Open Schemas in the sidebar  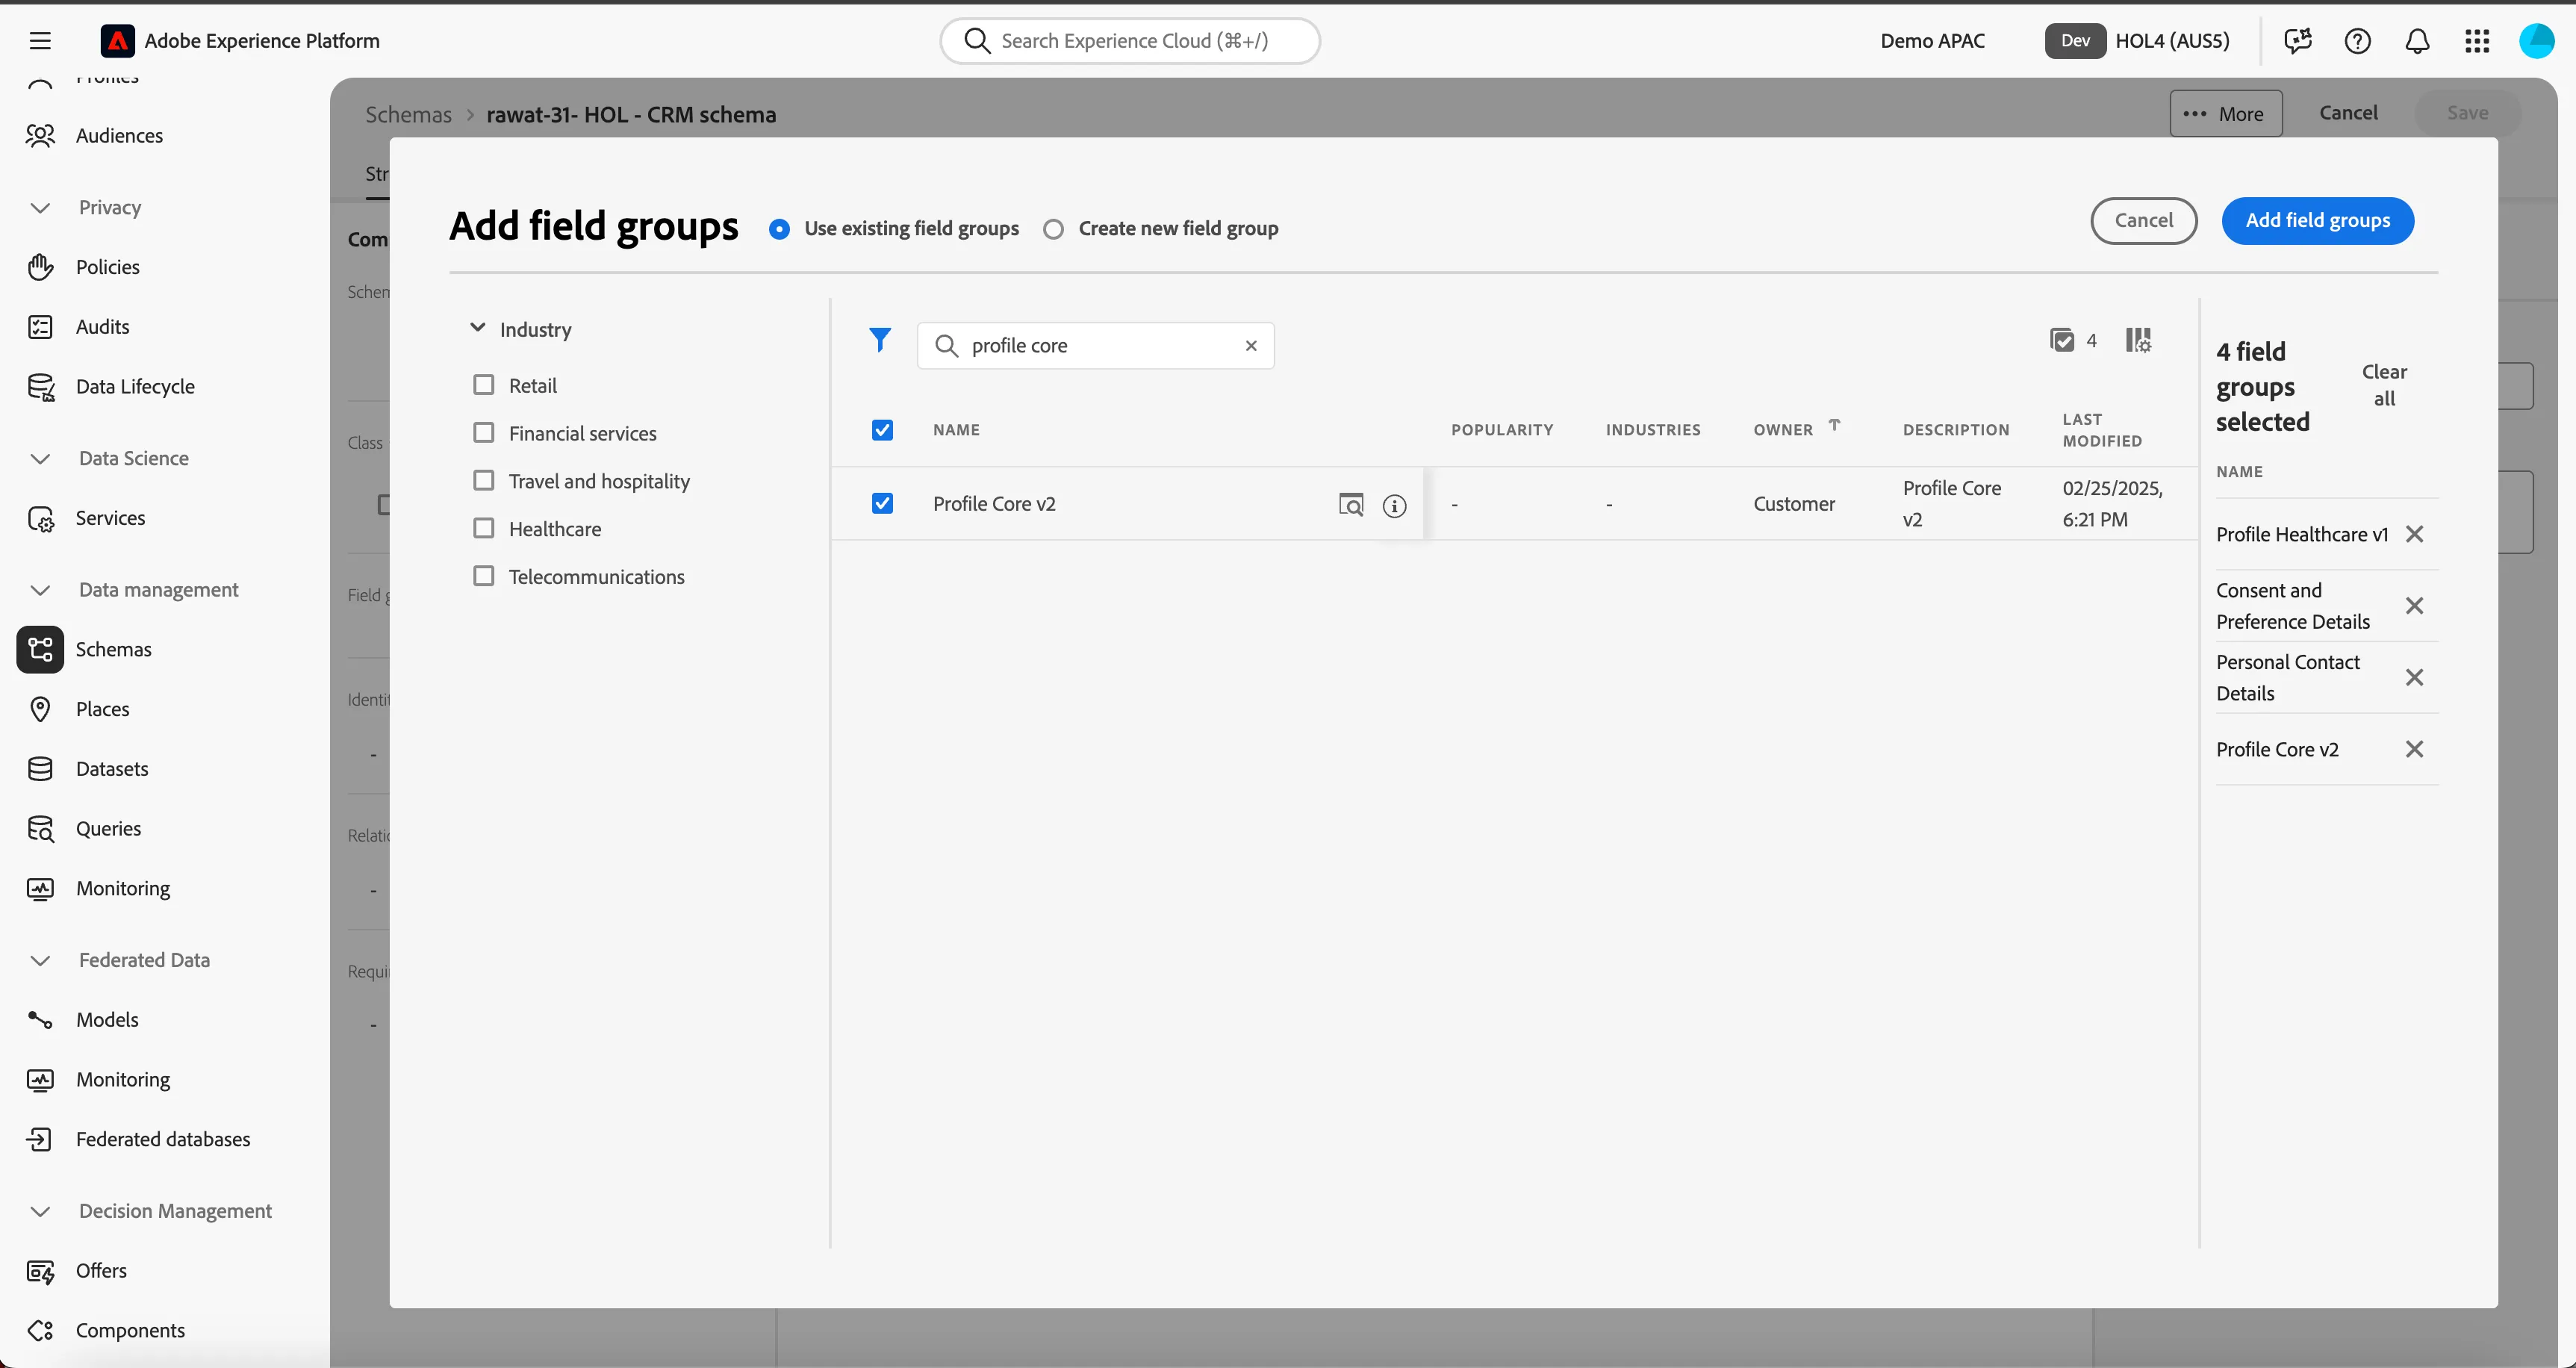coord(113,650)
